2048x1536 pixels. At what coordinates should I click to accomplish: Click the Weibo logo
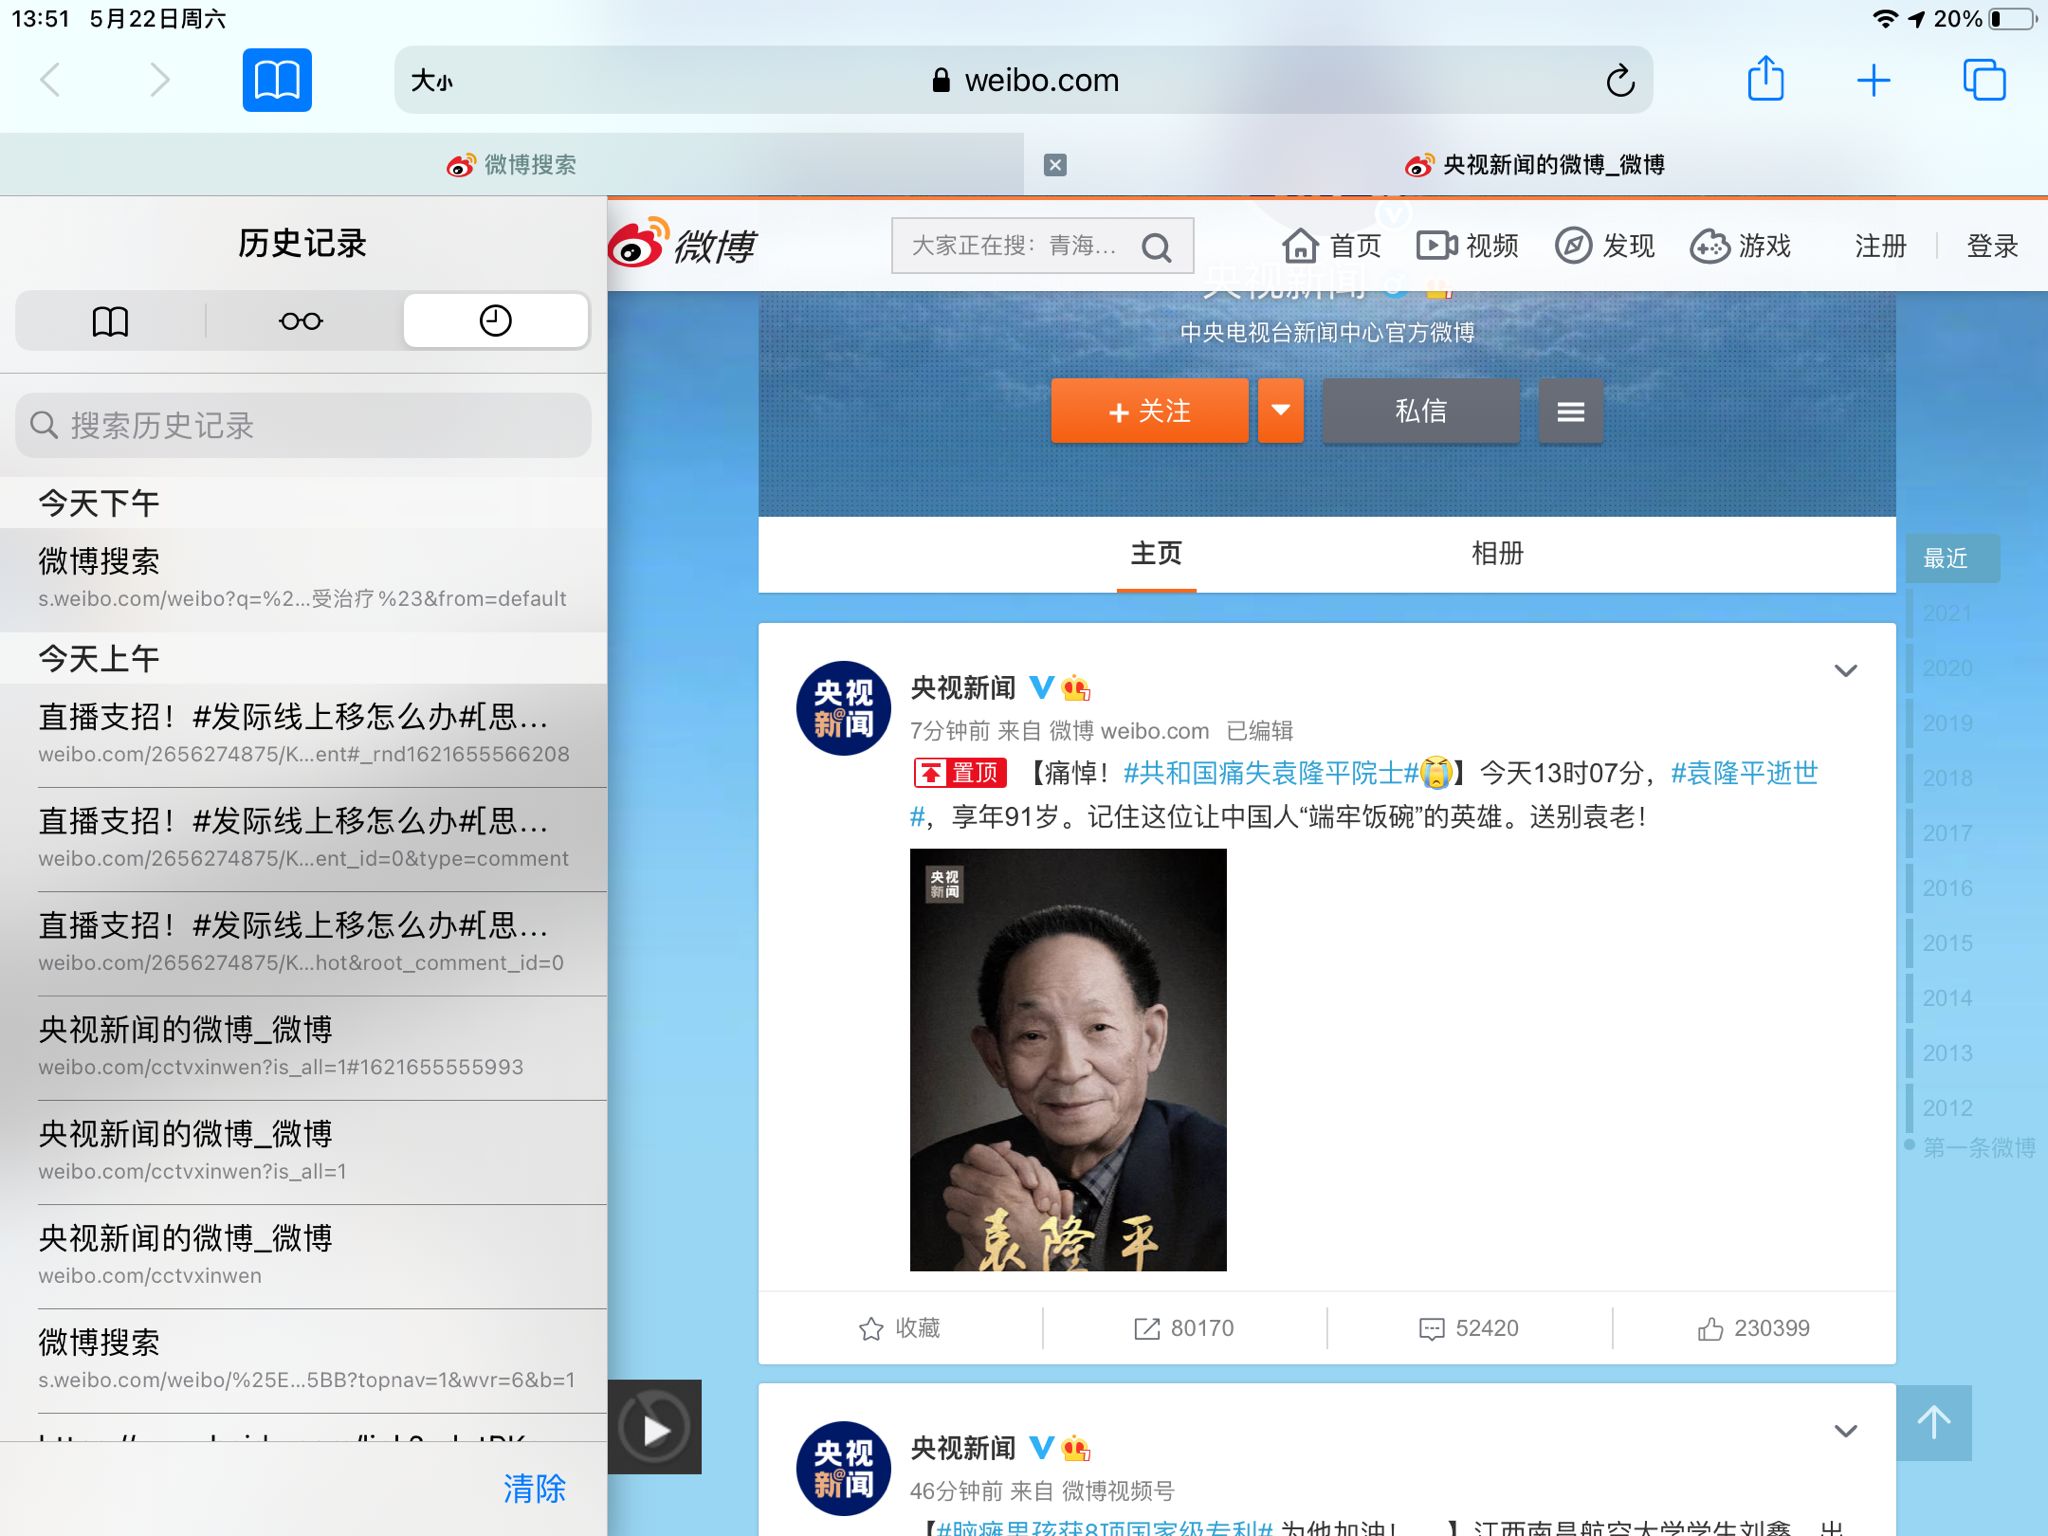tap(682, 243)
